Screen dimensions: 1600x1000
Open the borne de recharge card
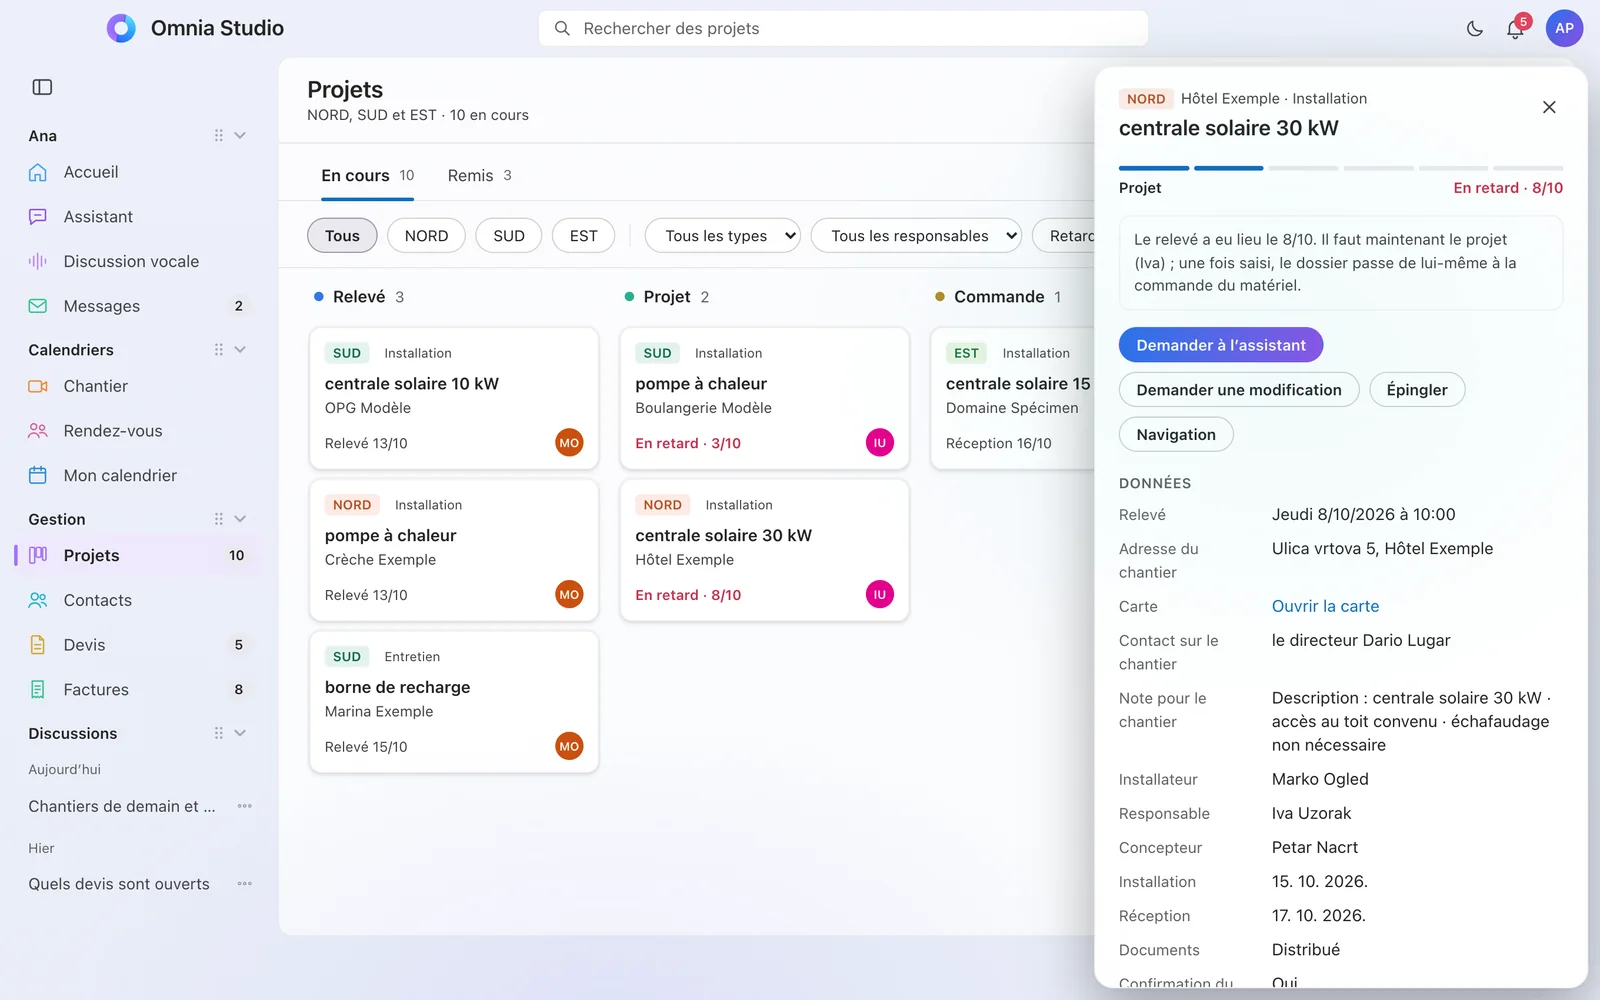click(x=454, y=702)
